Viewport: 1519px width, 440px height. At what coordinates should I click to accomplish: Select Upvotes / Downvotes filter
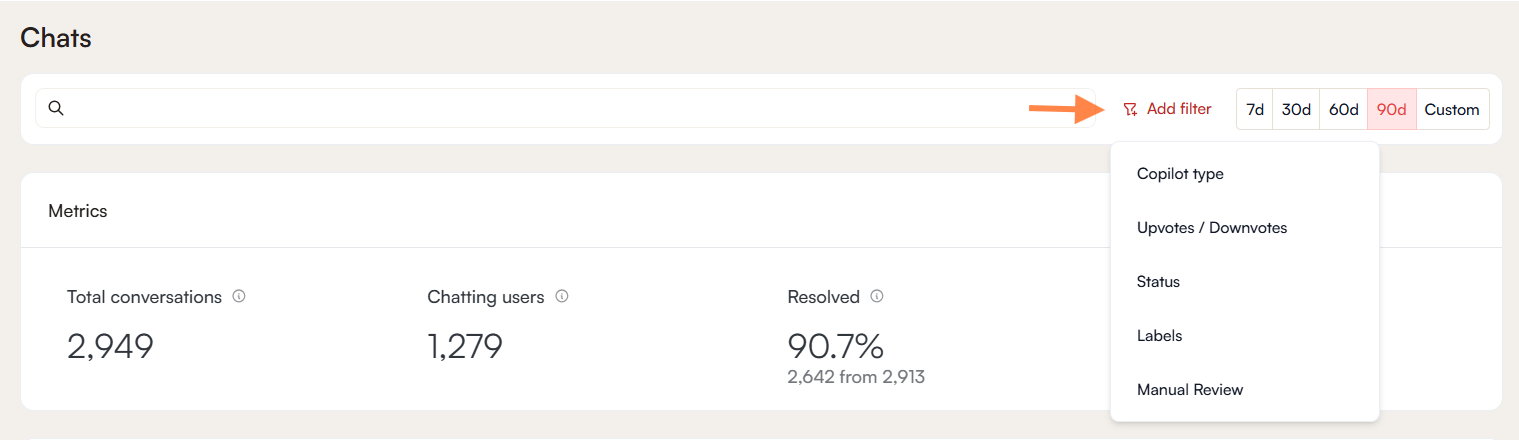(x=1212, y=228)
